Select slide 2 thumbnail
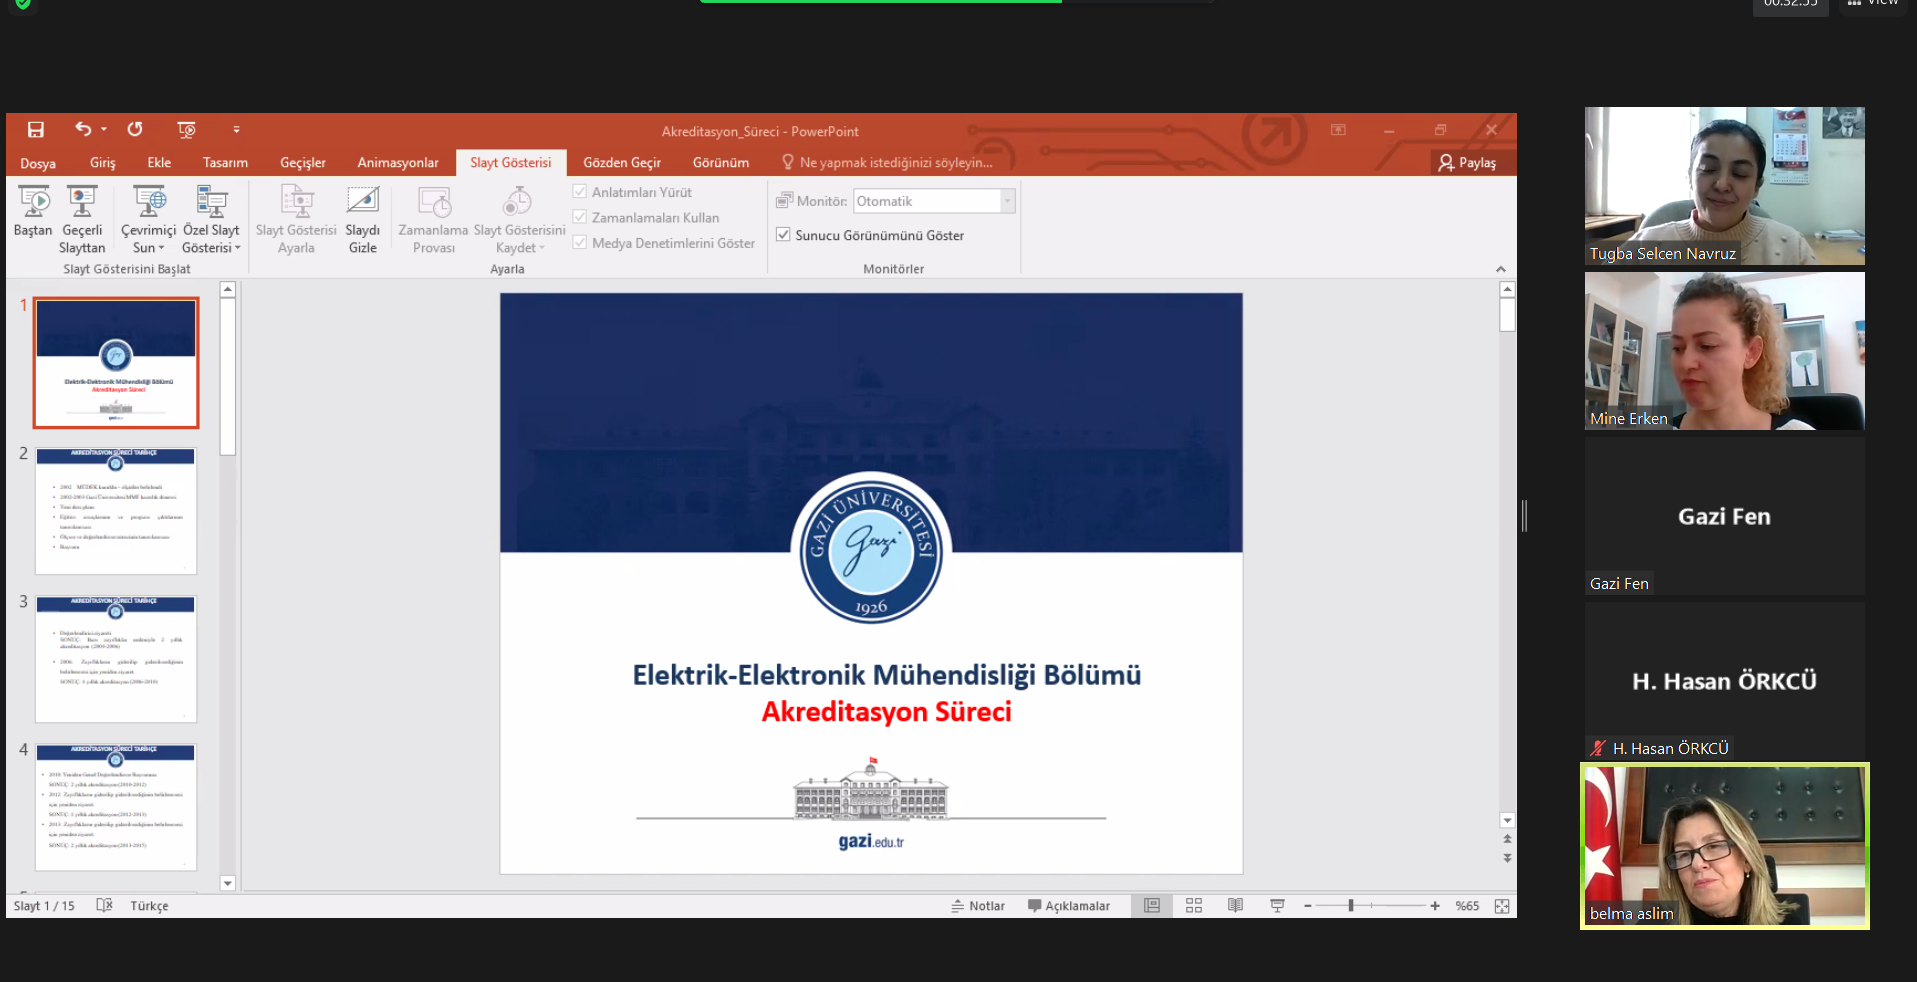Screen dimensions: 1917x982 pos(116,511)
